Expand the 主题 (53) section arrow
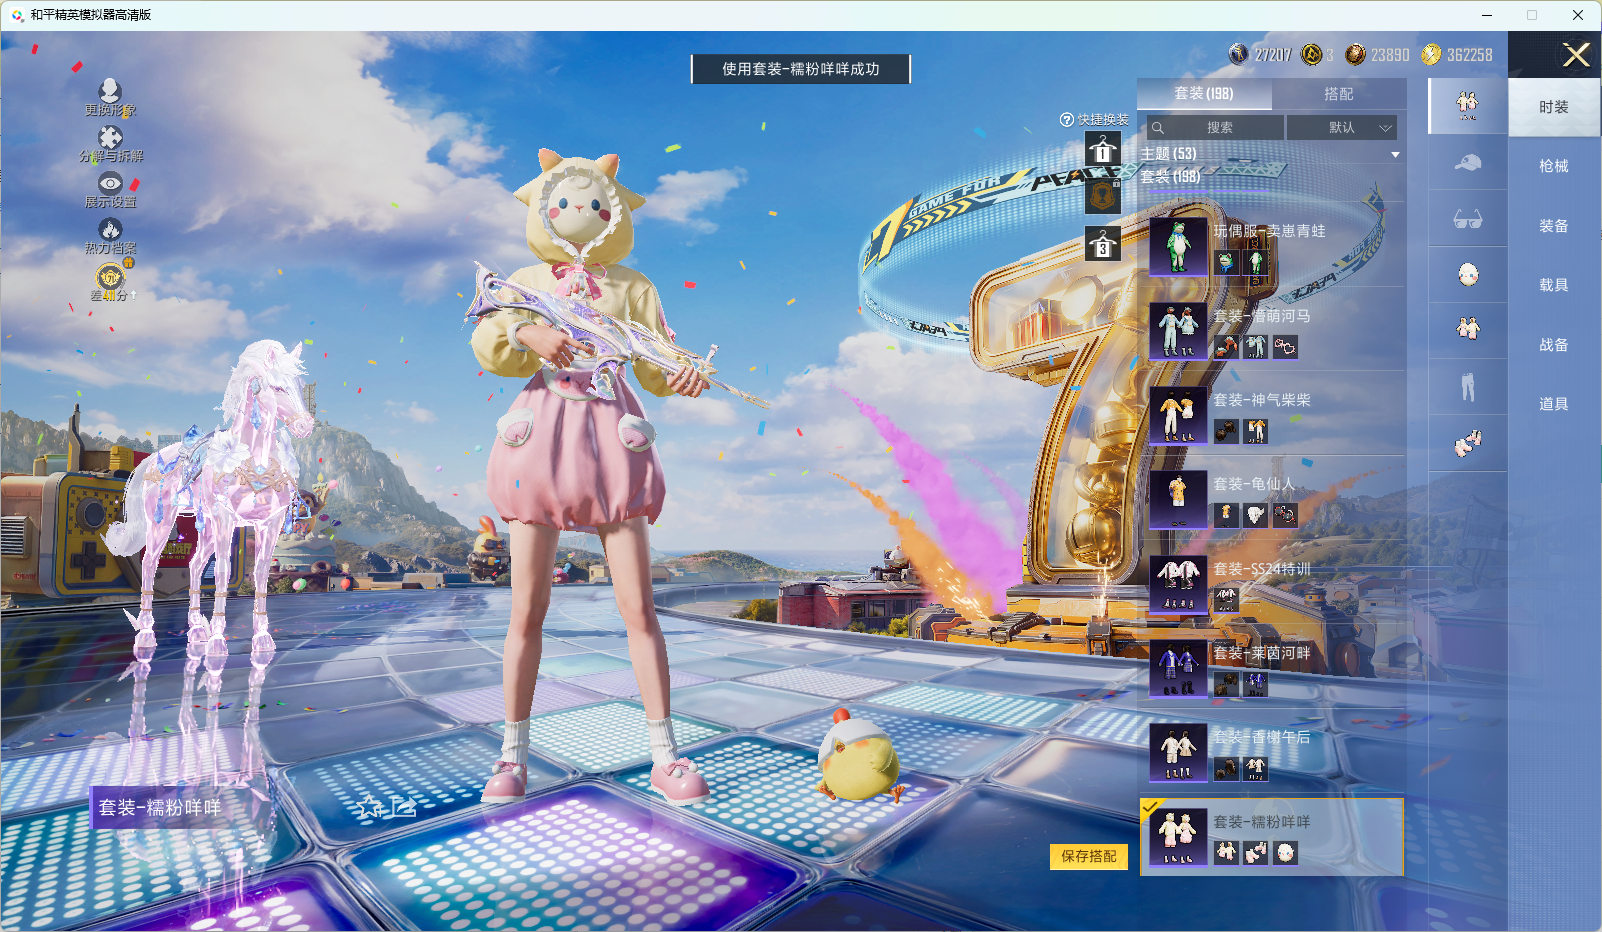Image resolution: width=1602 pixels, height=932 pixels. pos(1395,155)
